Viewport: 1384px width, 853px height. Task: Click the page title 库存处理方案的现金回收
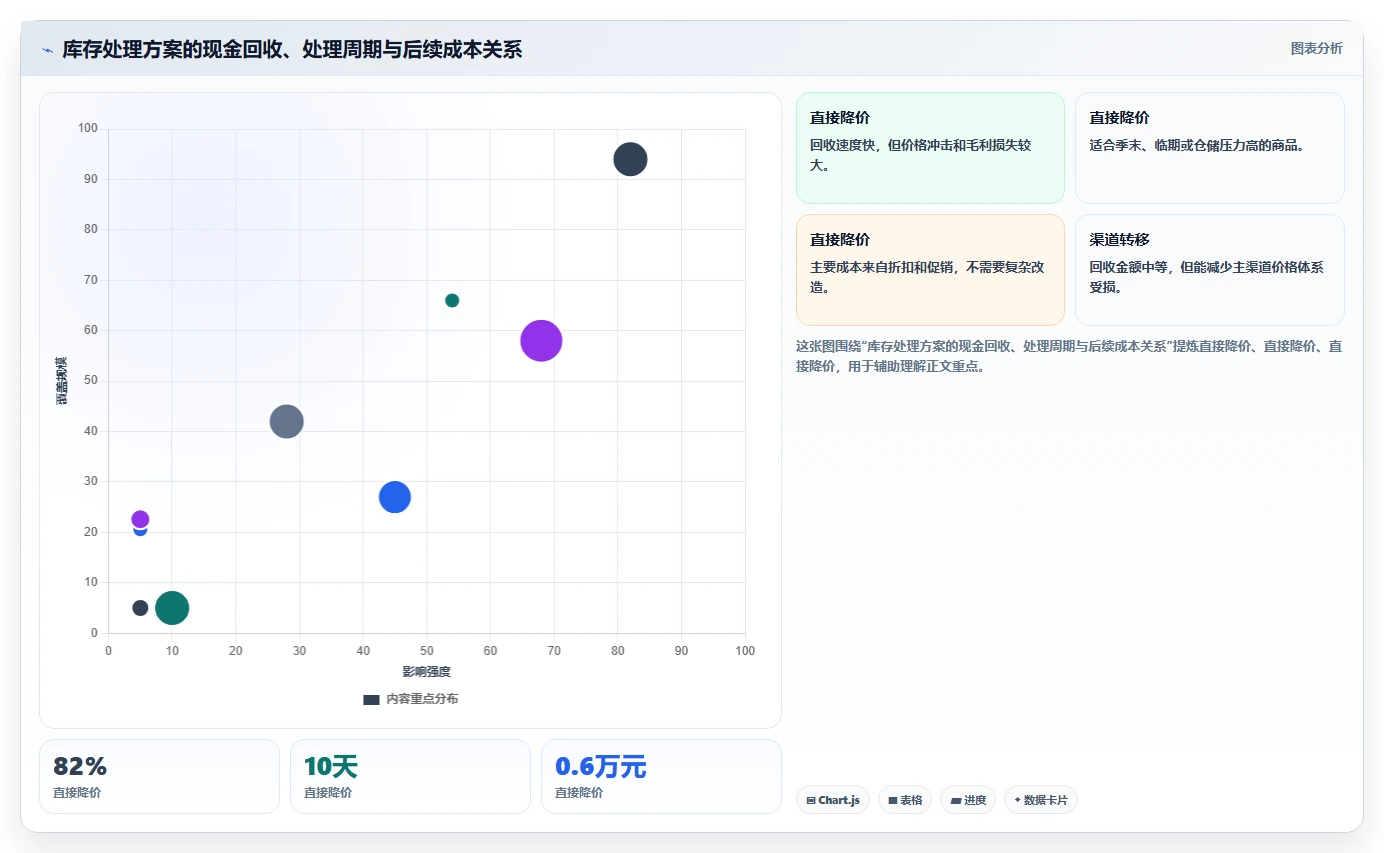coord(292,50)
